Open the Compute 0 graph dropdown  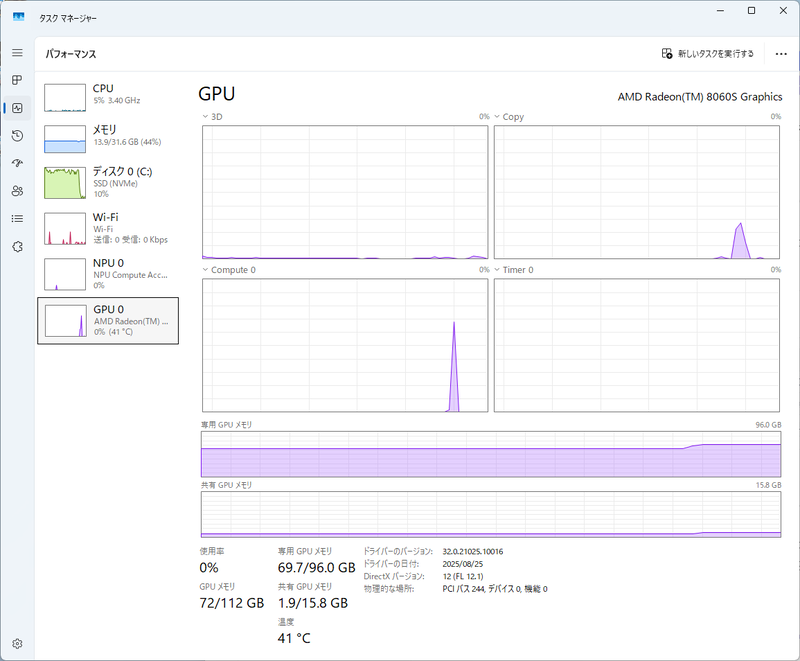coord(207,270)
